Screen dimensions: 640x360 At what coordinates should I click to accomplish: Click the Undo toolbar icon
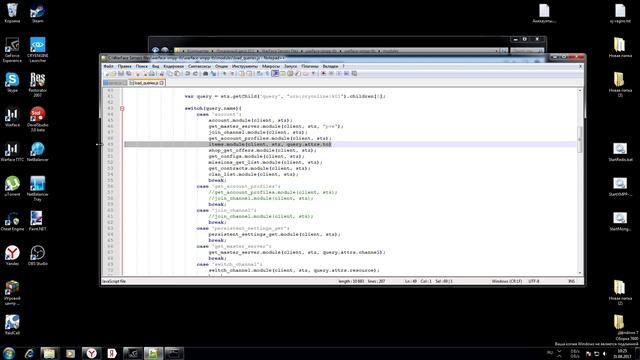pos(188,74)
